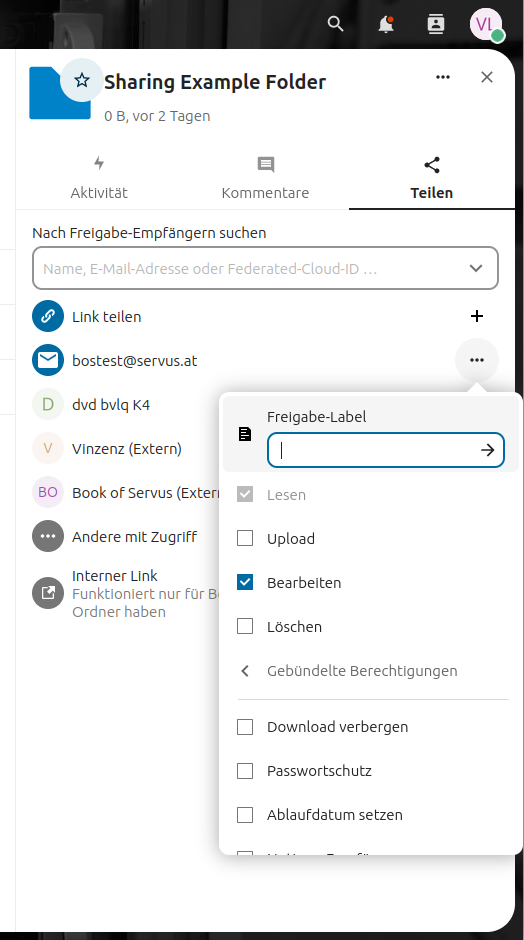Switch to the Kommentare tab

(266, 178)
